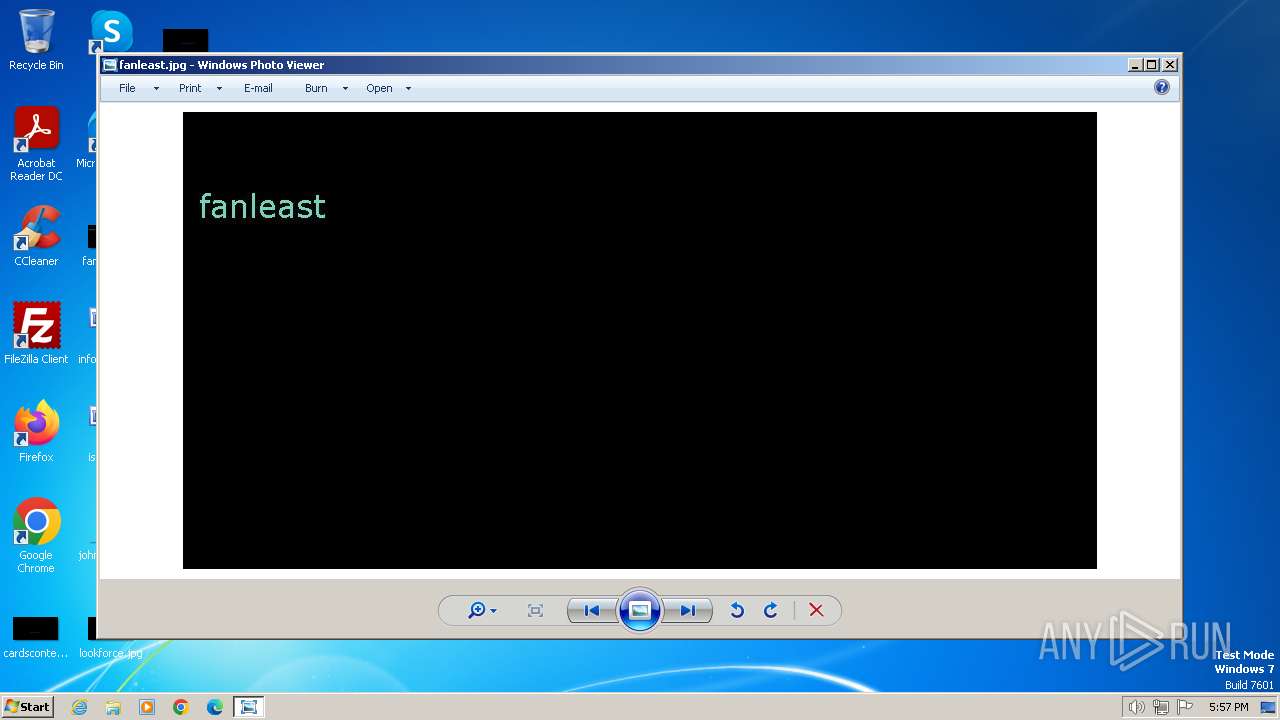Launch Chrome from the taskbar
1280x720 pixels.
pyautogui.click(x=181, y=707)
